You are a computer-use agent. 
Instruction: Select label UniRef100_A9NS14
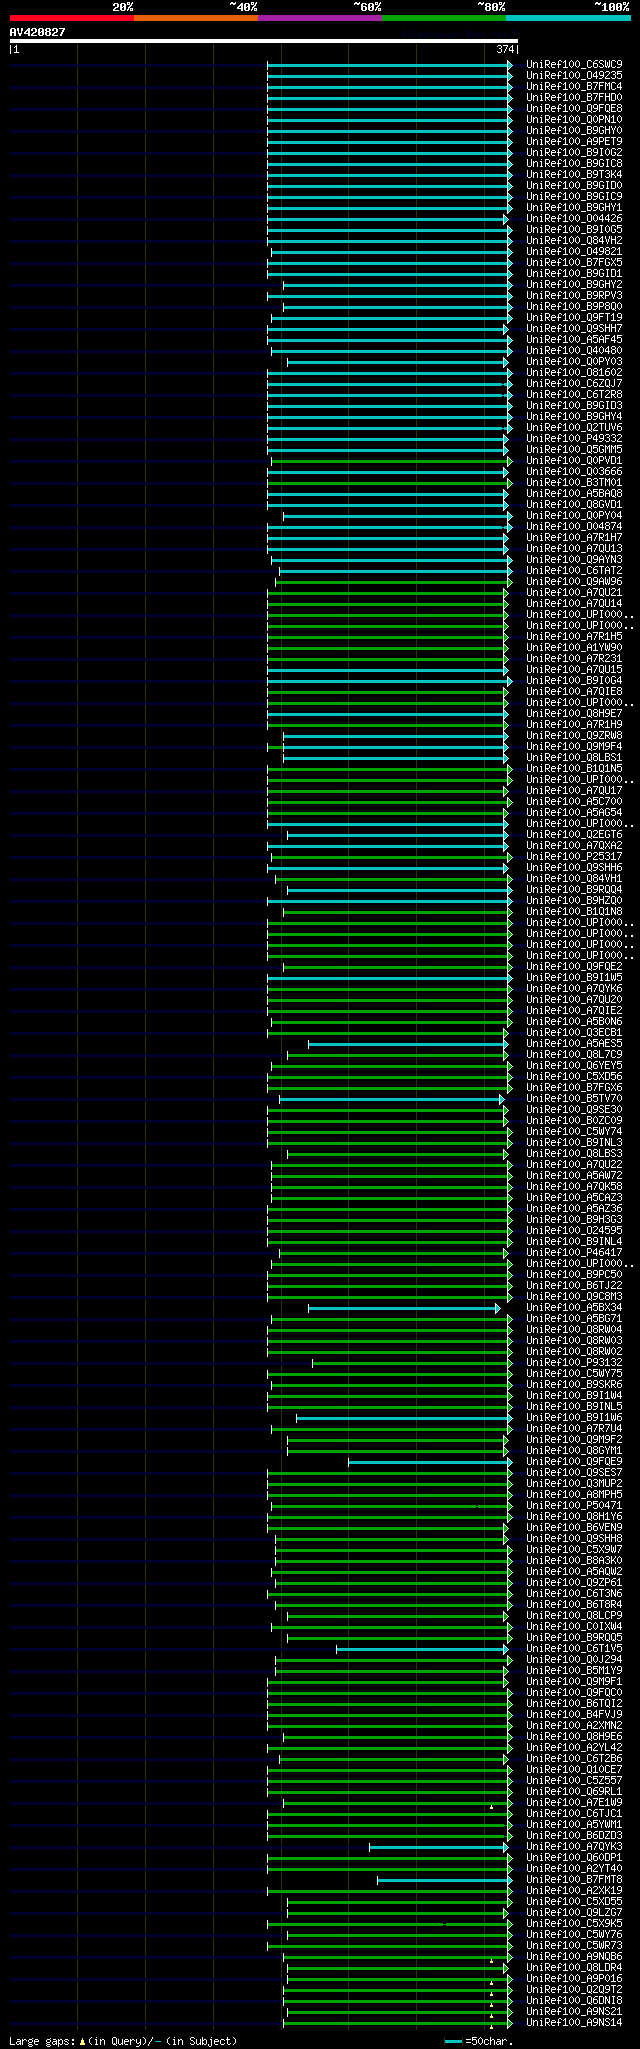click(x=574, y=2022)
